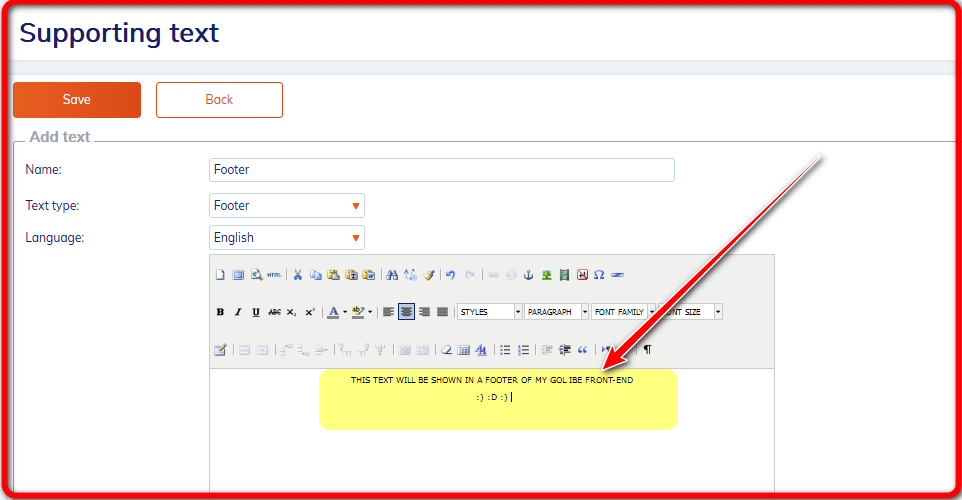Click the Name input field
The height and width of the screenshot is (500, 962).
(442, 170)
